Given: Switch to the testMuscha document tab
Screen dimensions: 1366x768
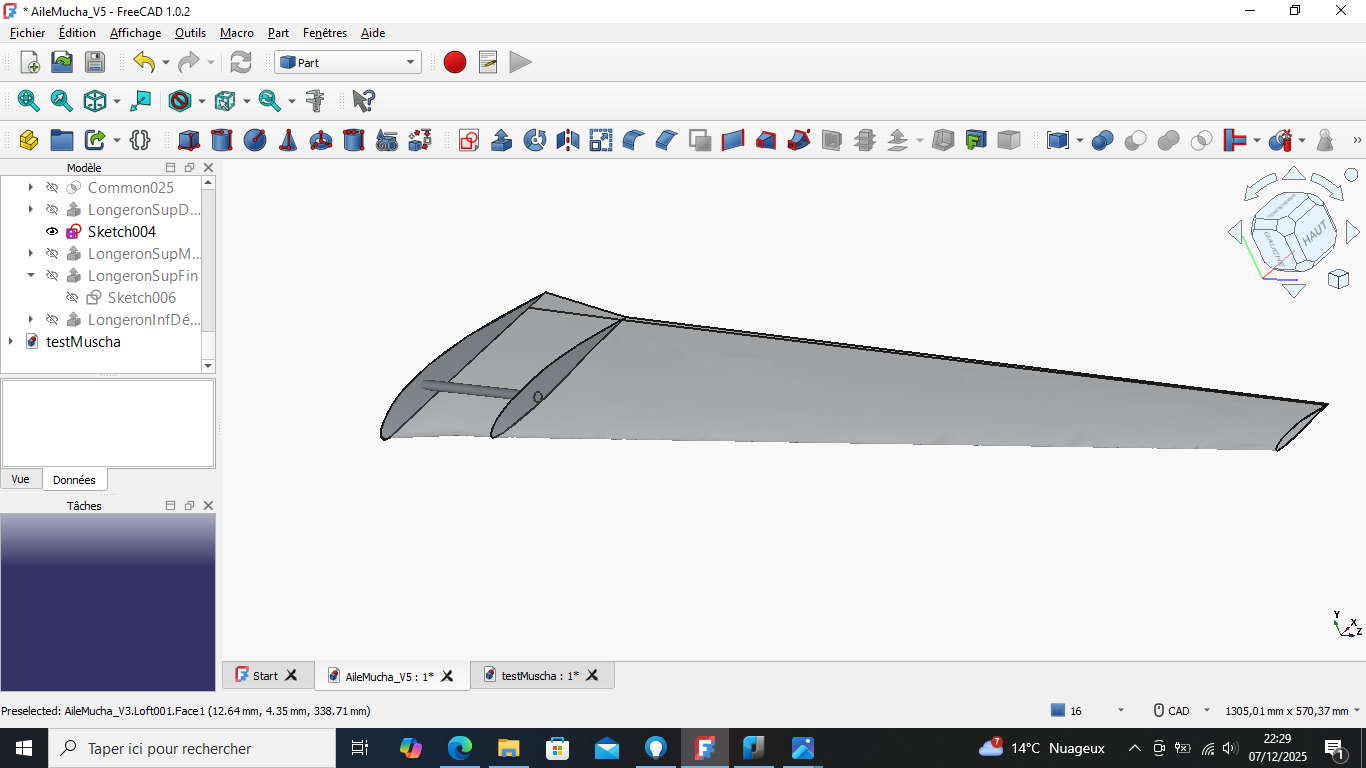Looking at the screenshot, I should pyautogui.click(x=539, y=676).
